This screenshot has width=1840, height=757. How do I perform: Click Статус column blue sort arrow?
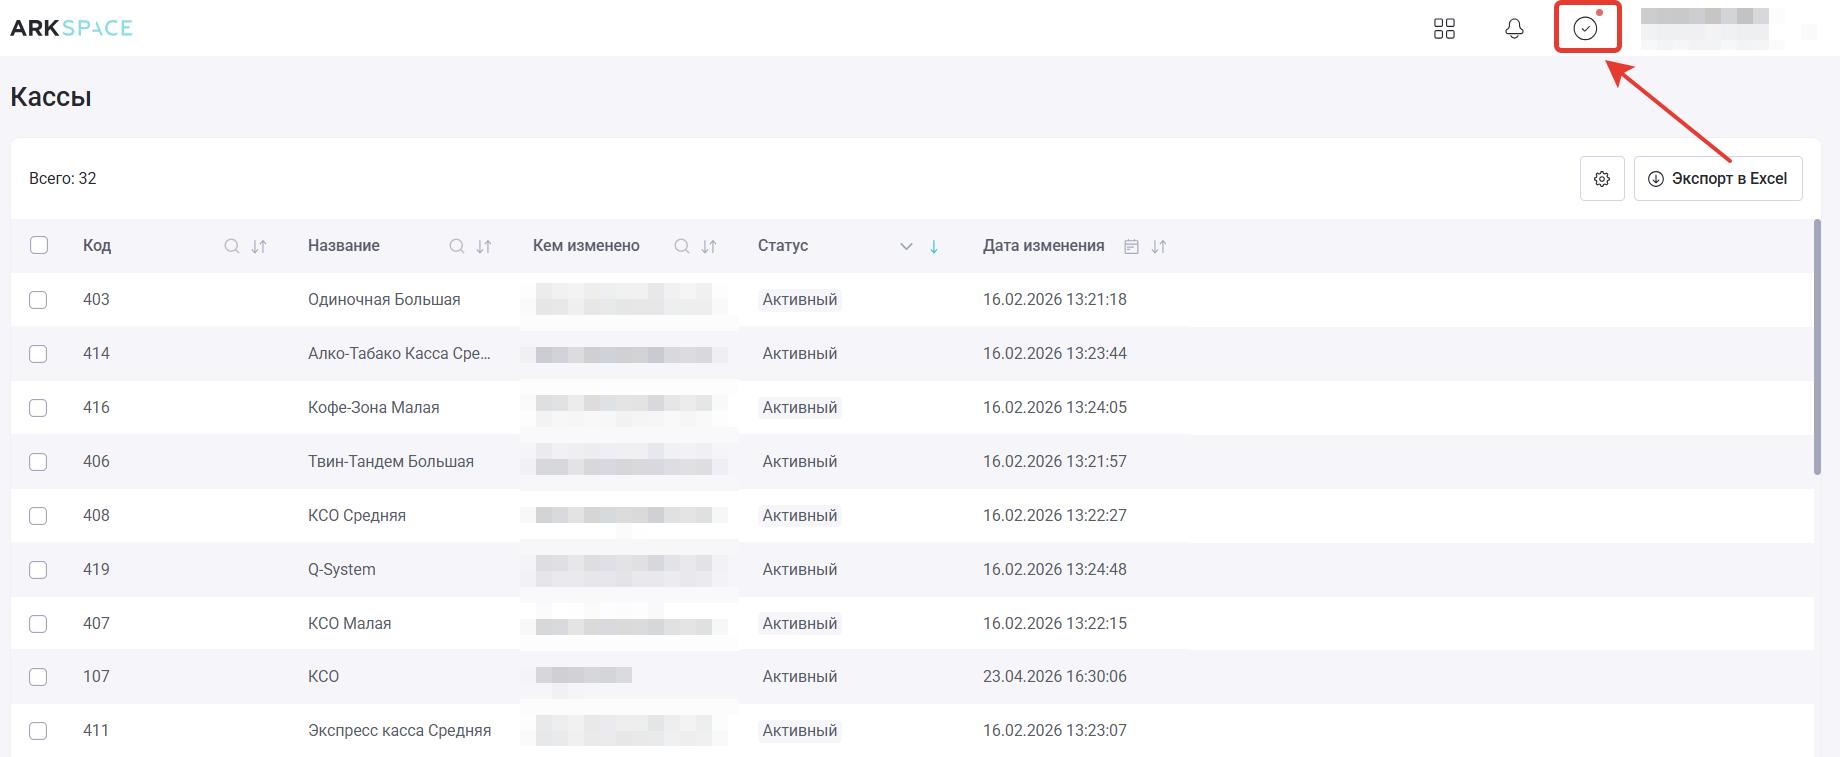[934, 246]
